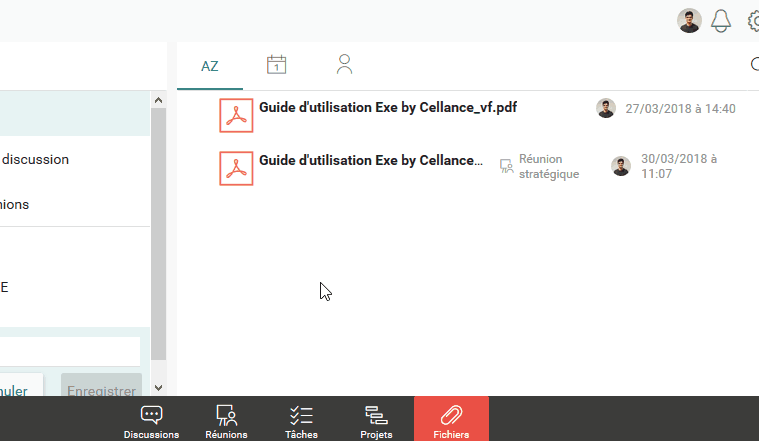Click the search magnifier icon
The image size is (759, 441).
click(754, 66)
